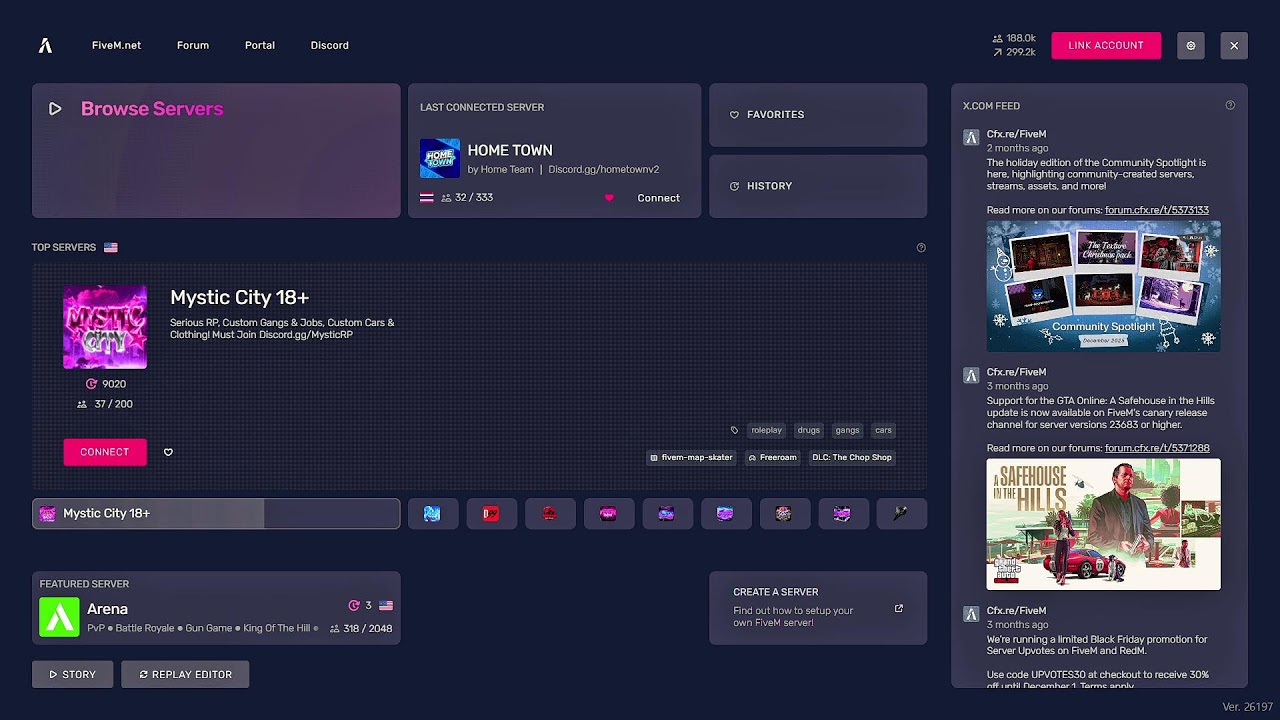Launch STORY mode

72,674
